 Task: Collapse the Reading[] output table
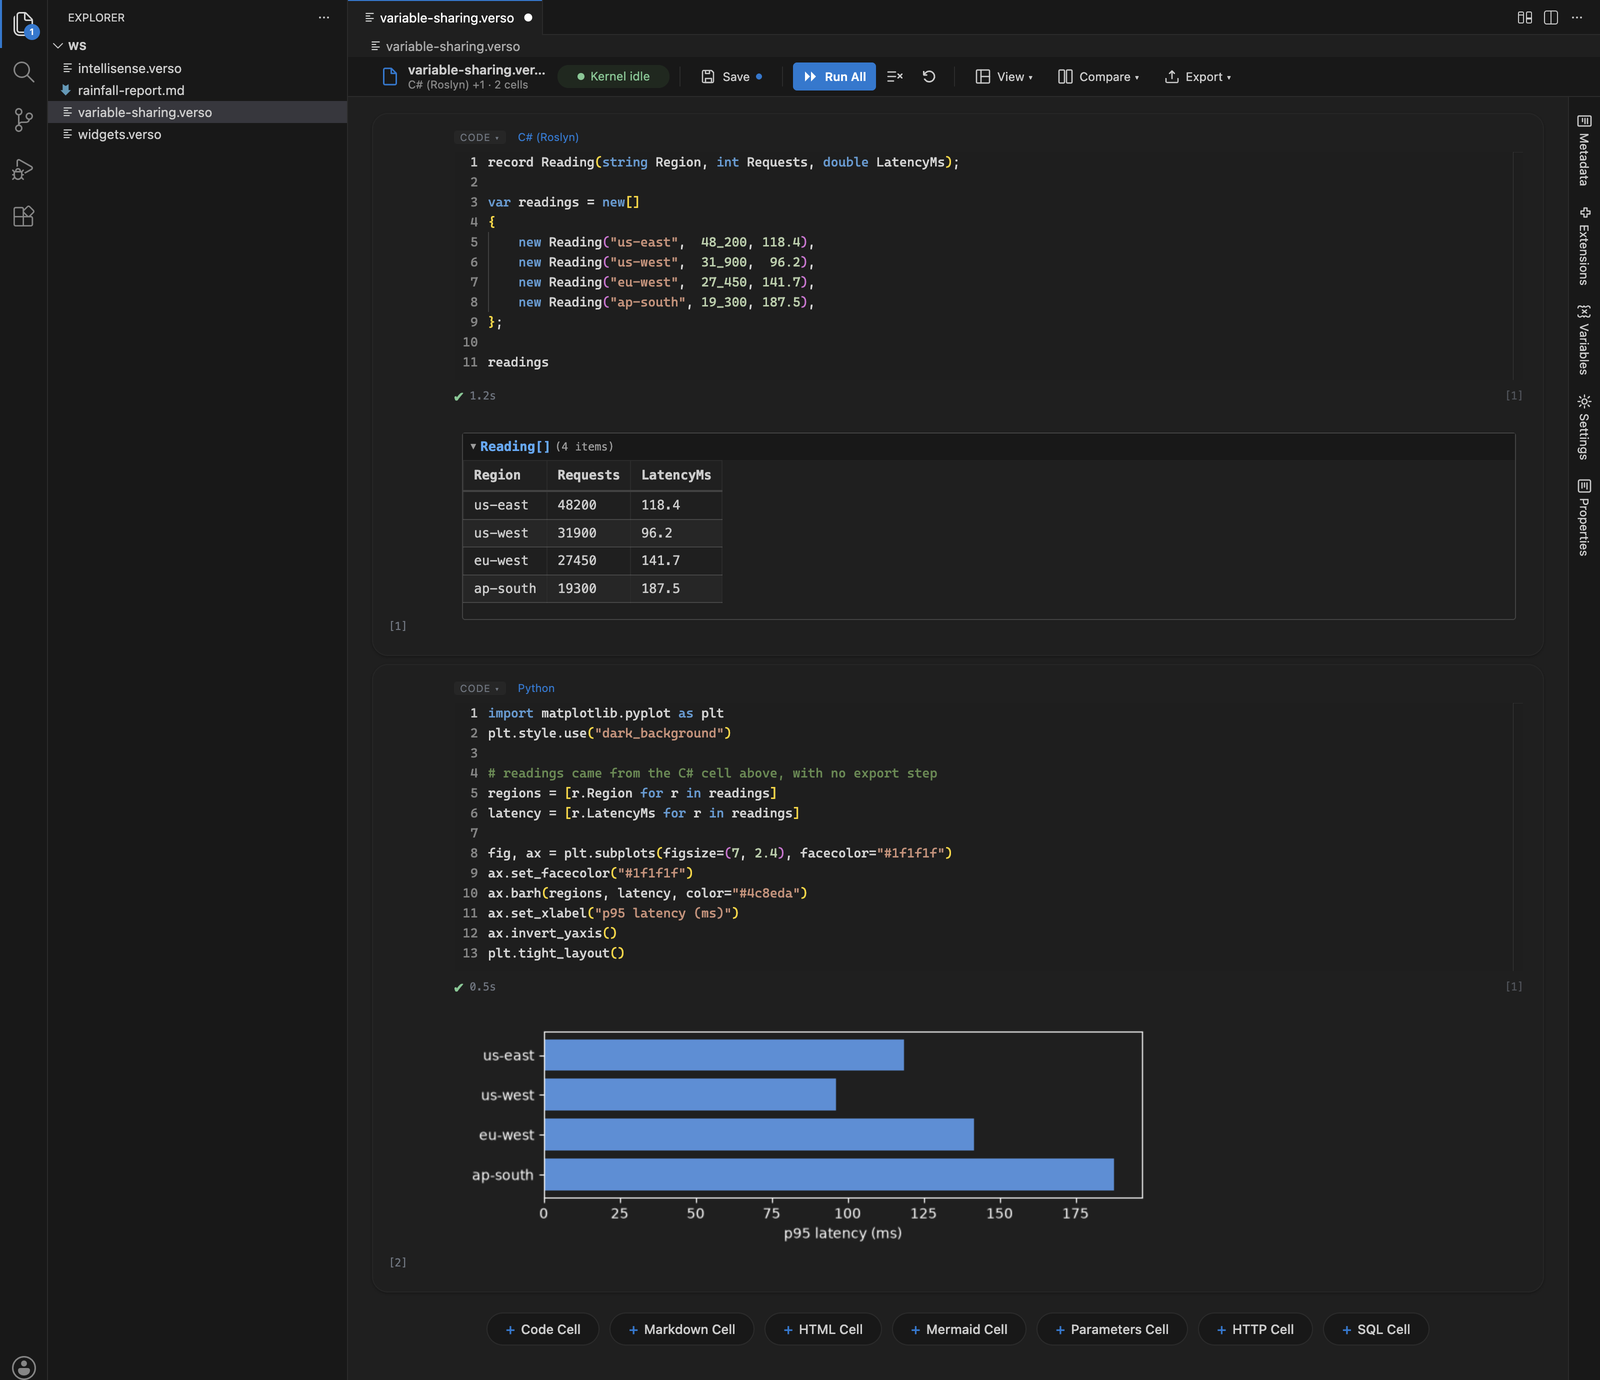473,447
